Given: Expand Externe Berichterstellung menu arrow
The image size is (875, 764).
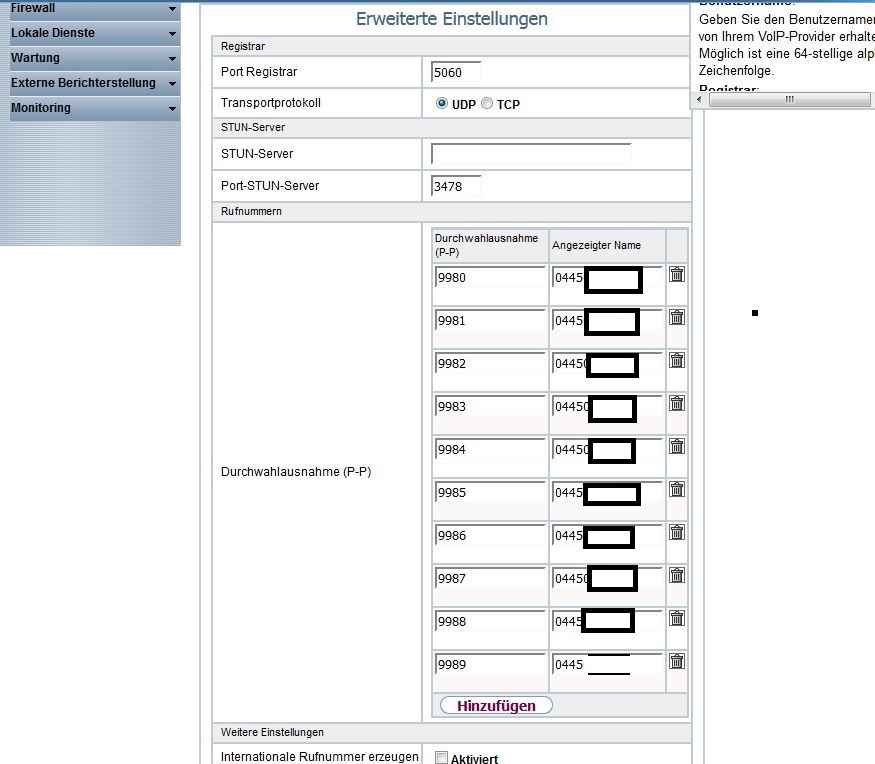Looking at the screenshot, I should [172, 84].
